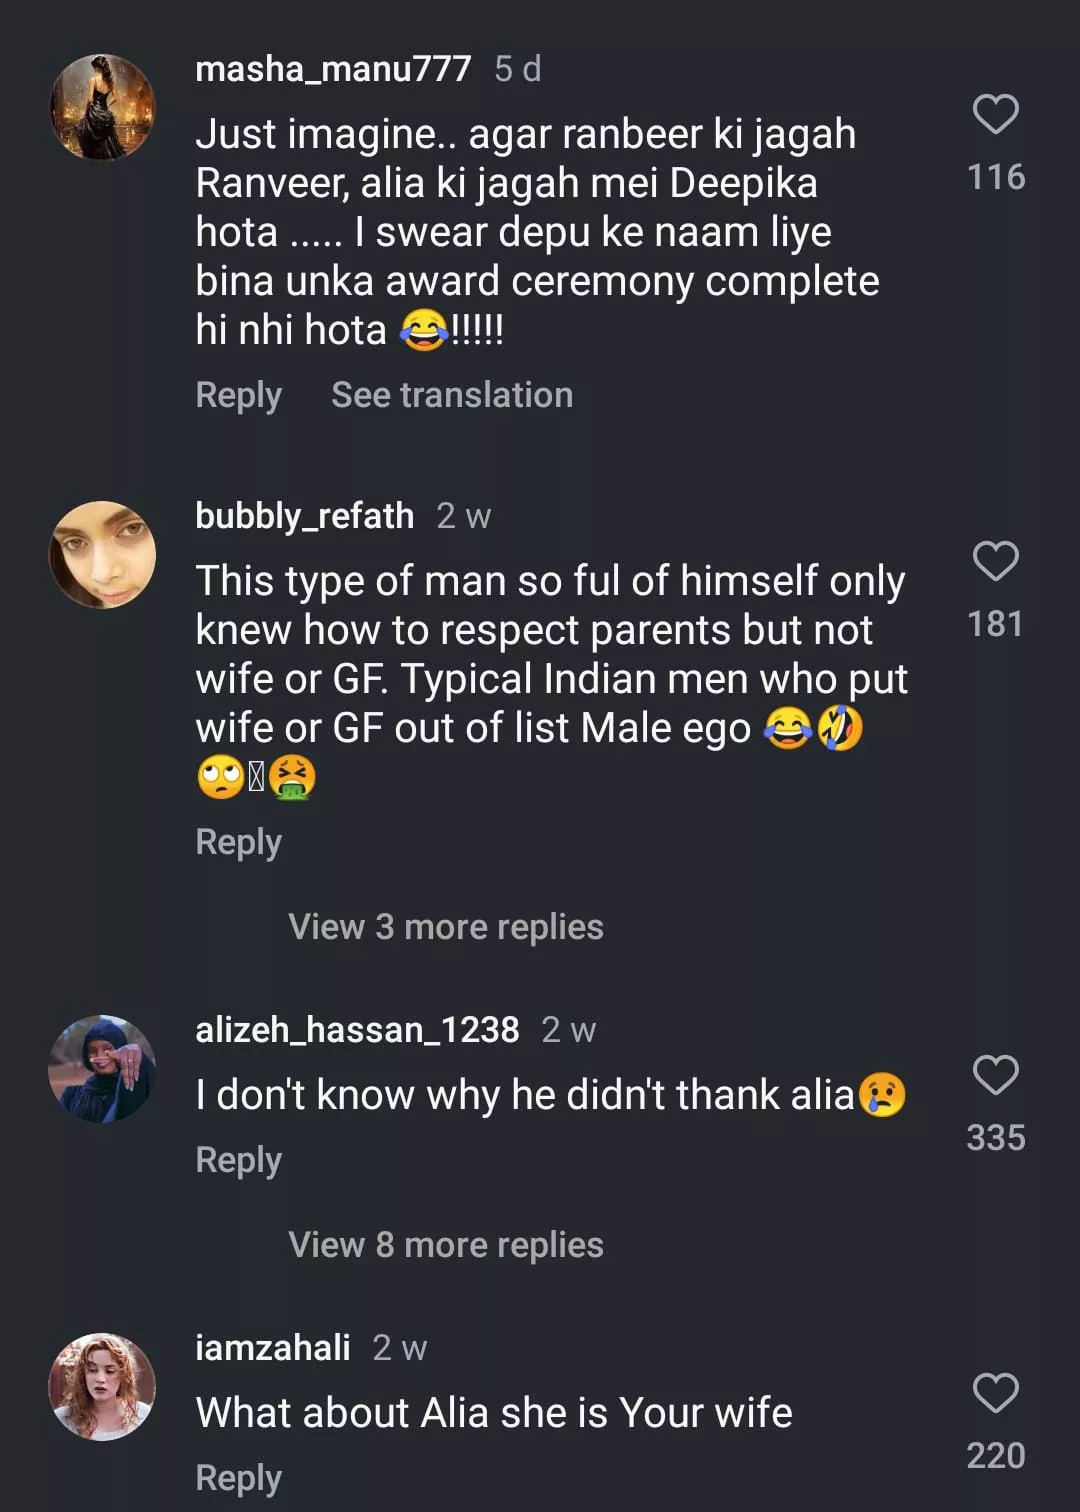Visit the alizeh_hassan_1238 username link
Image resolution: width=1080 pixels, height=1512 pixels.
(357, 1030)
